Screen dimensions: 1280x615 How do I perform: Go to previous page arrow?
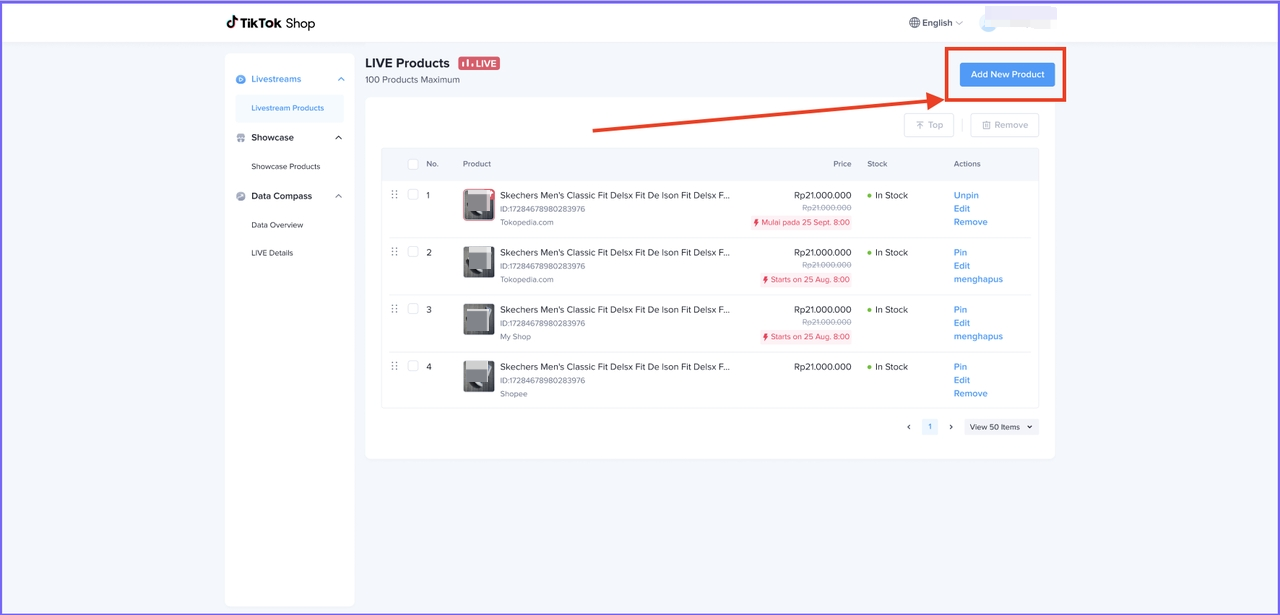908,427
